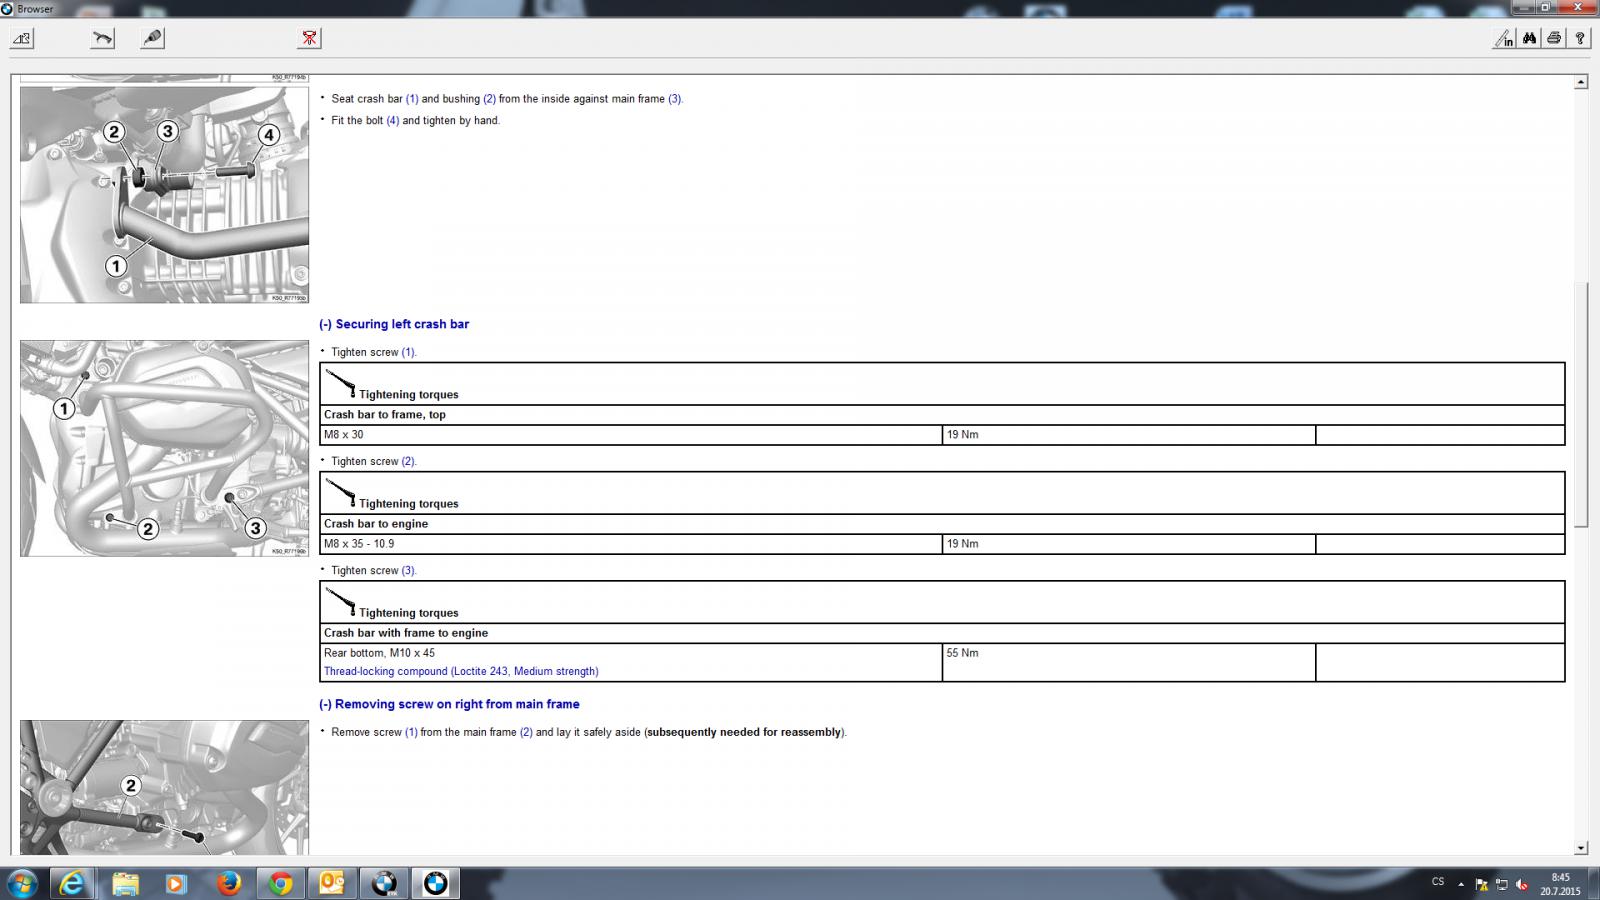This screenshot has width=1600, height=900.
Task: Switch measurement units with ruler icon
Action: coord(1504,38)
